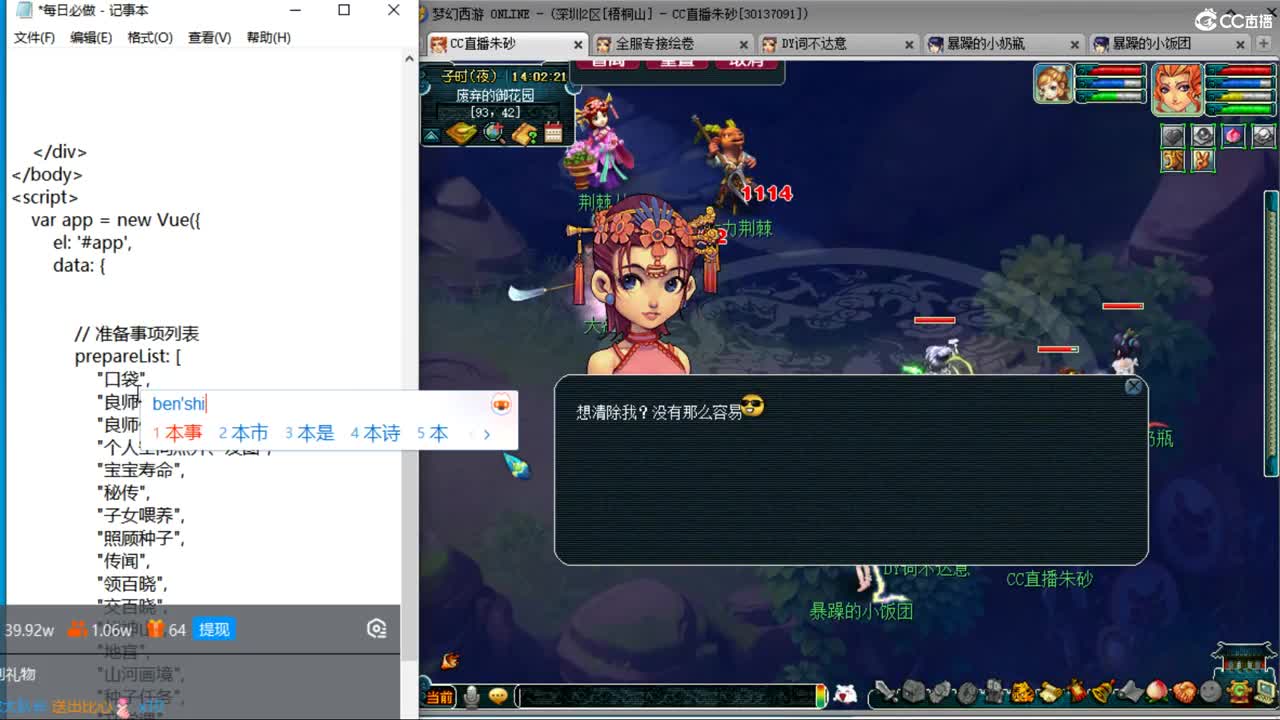Screen dimensions: 1280x720
Task: Open the 帮助(H) menu in Notepad
Action: tap(268, 37)
